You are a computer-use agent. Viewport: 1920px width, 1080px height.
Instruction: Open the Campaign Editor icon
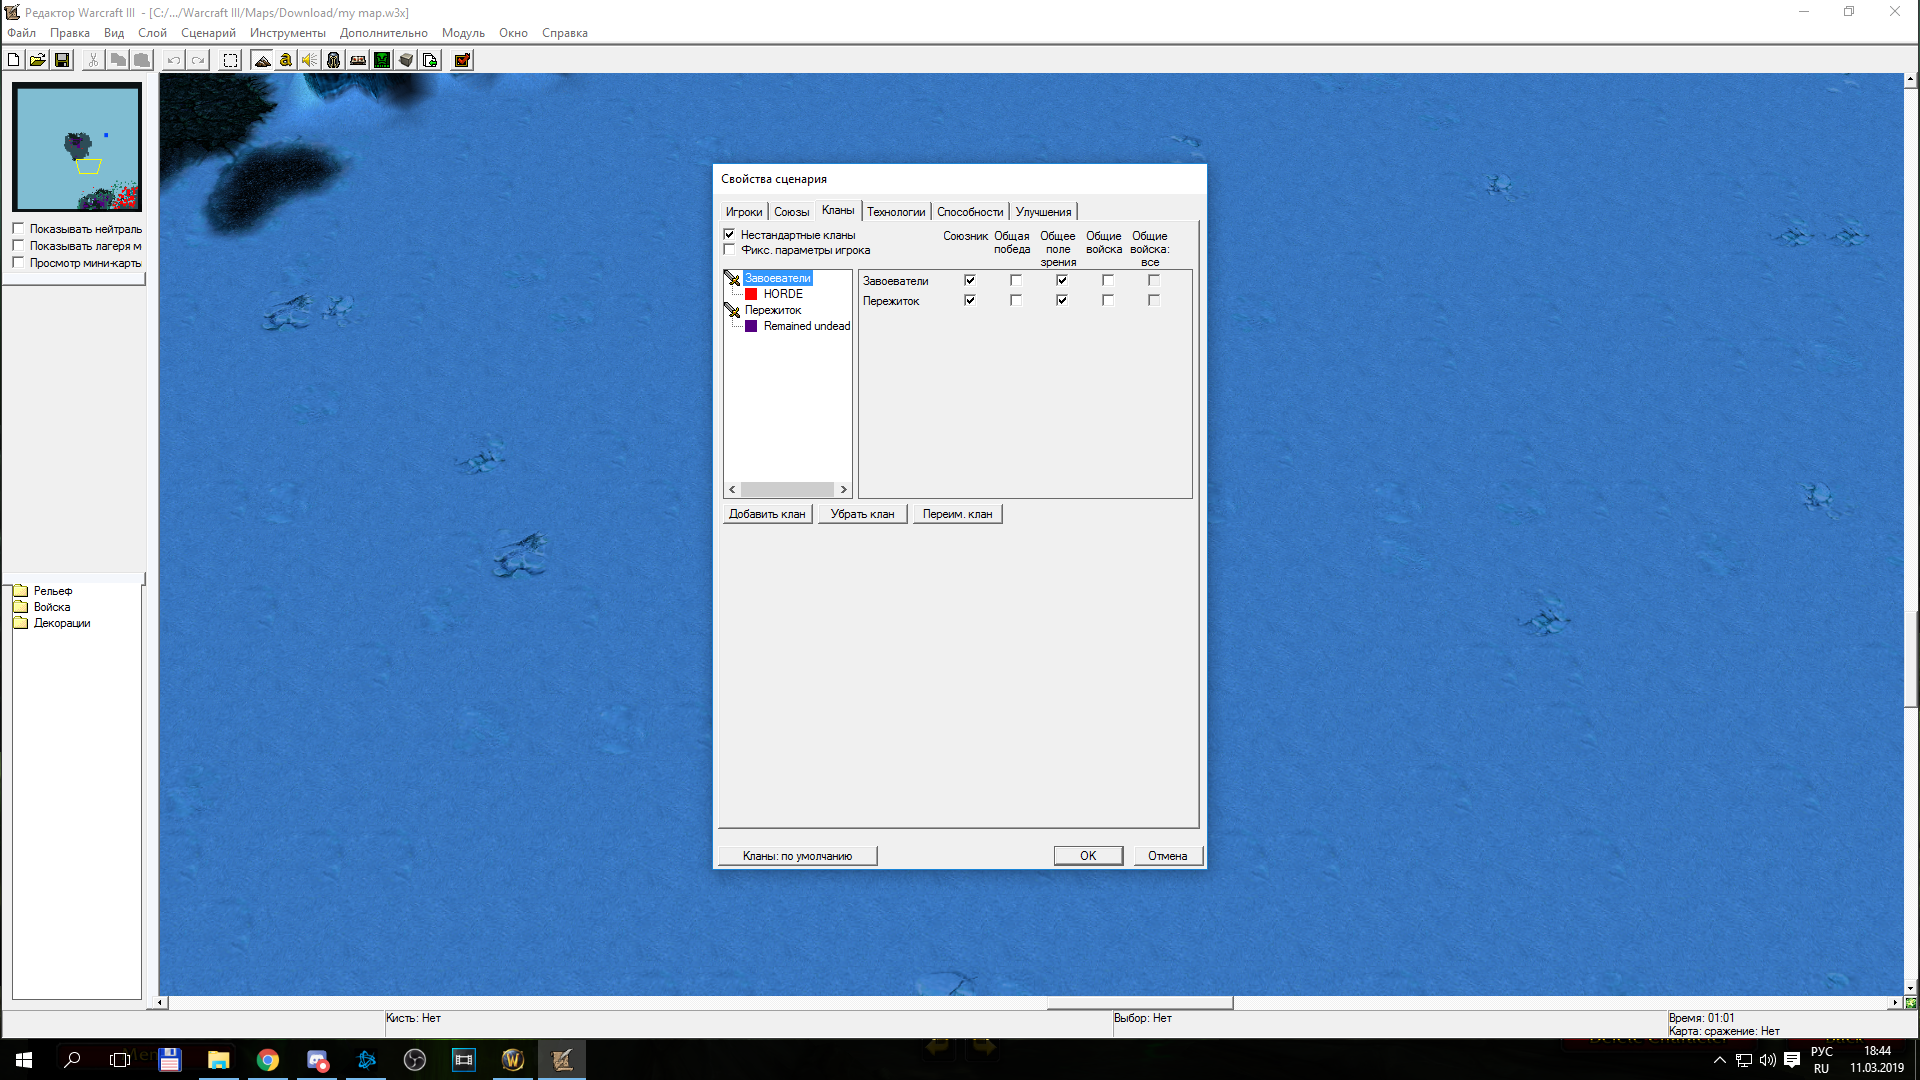pyautogui.click(x=358, y=60)
